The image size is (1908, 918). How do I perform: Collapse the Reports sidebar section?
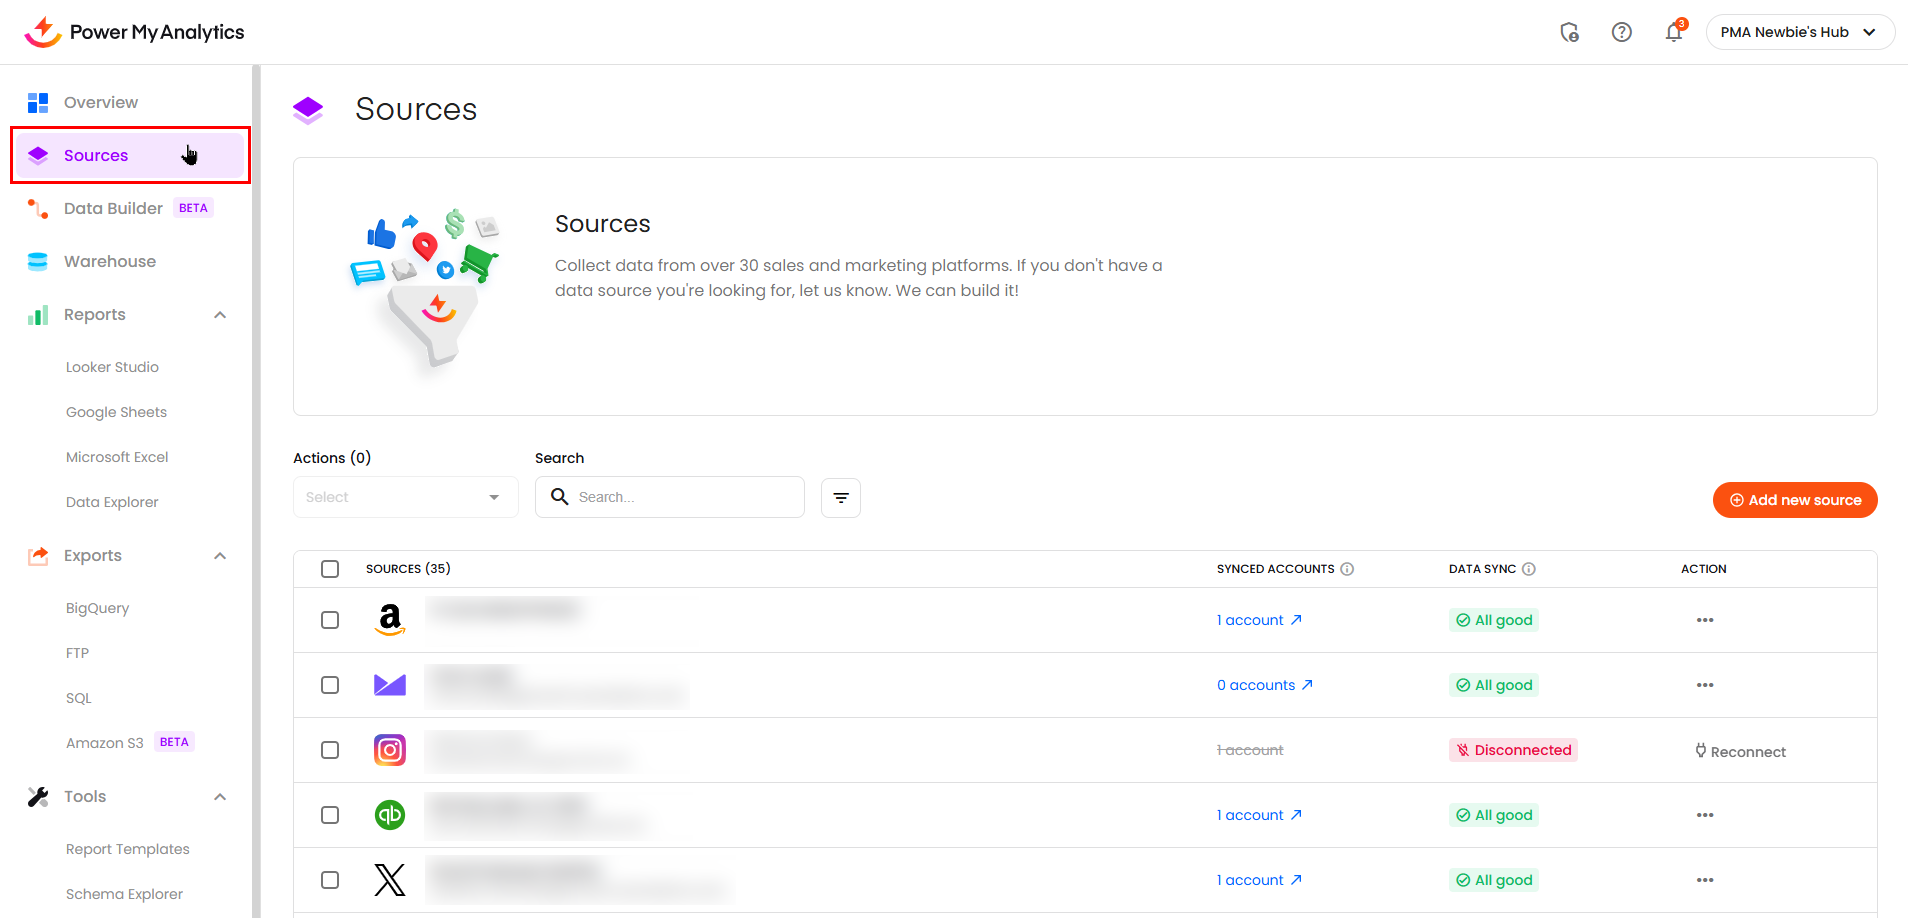point(220,315)
